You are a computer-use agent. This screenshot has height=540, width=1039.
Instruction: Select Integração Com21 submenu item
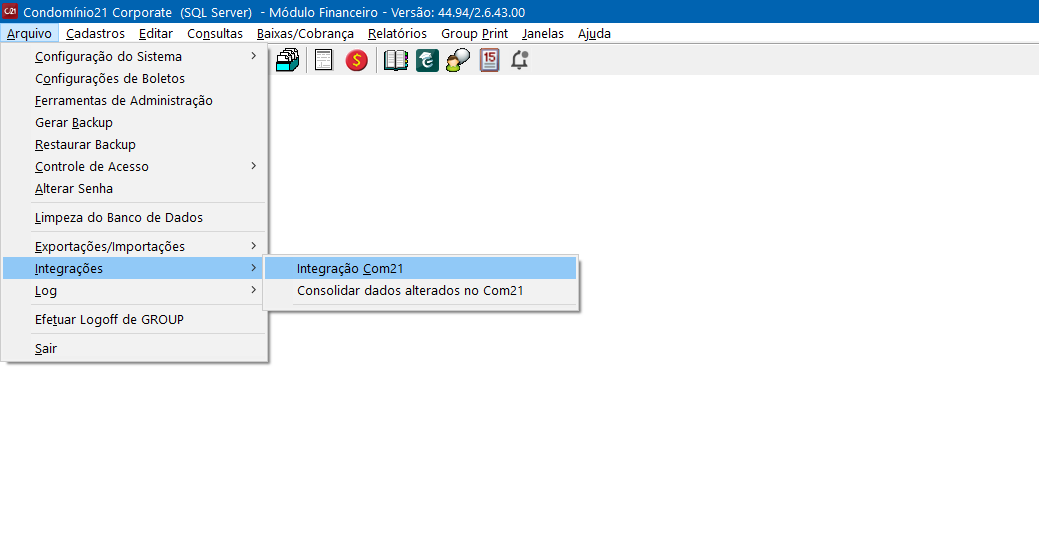point(421,268)
